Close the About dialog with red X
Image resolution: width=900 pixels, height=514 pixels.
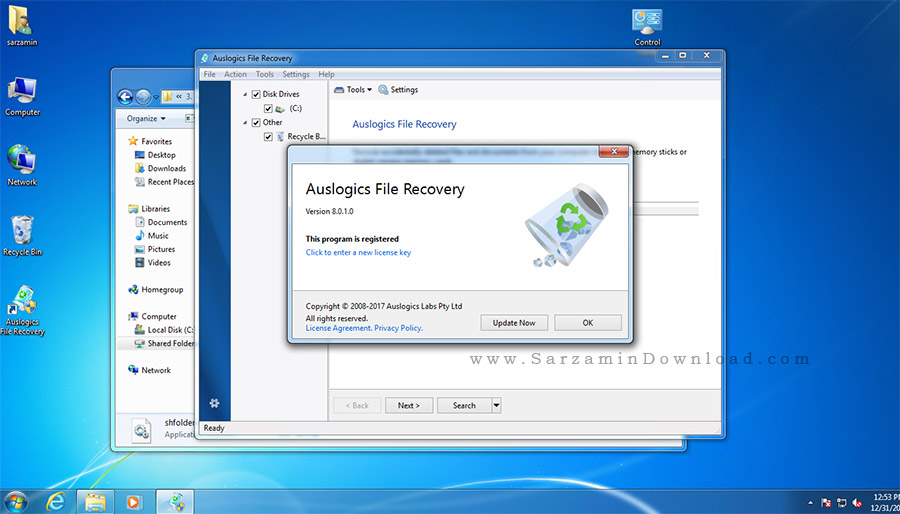614,151
